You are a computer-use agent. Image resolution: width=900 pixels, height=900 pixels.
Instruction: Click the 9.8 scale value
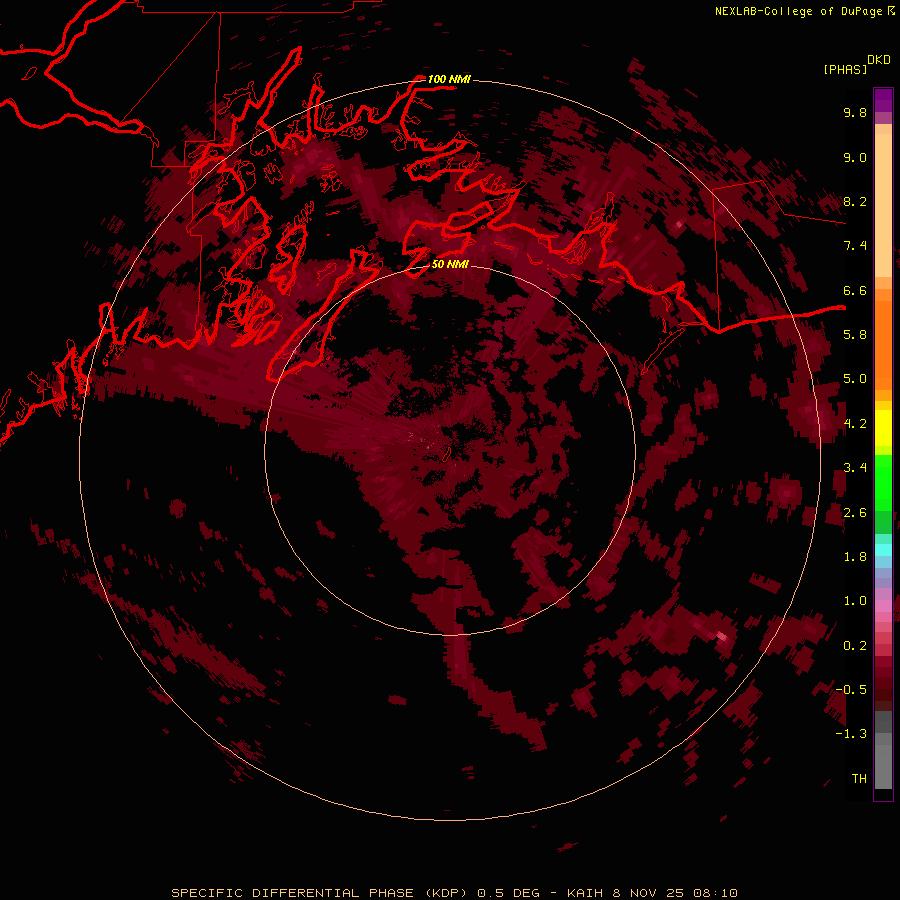pyautogui.click(x=855, y=112)
